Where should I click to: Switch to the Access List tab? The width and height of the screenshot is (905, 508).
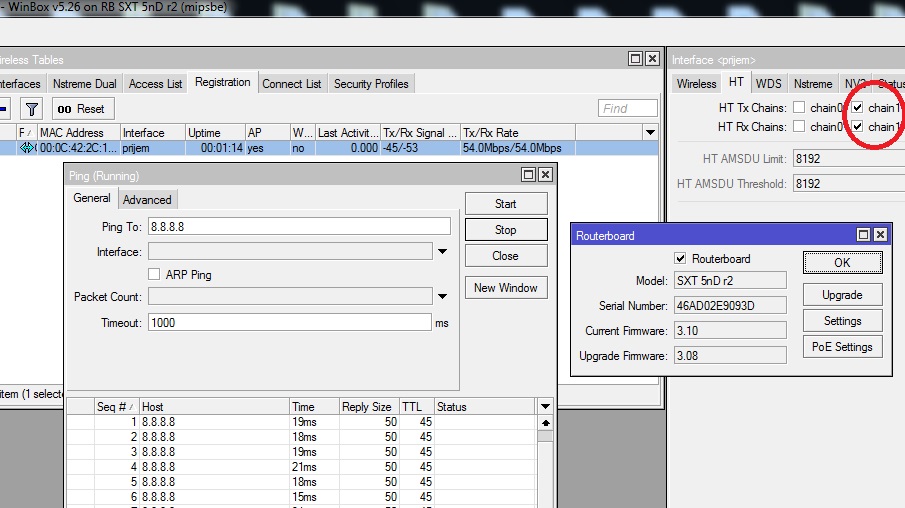[155, 84]
